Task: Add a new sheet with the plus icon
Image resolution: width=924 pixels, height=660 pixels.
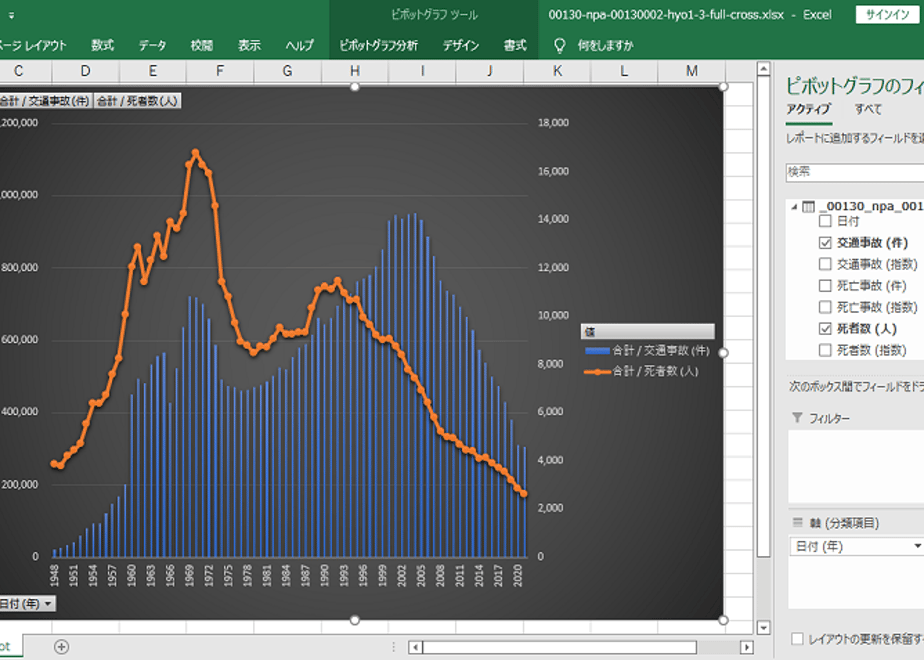Action: point(61,647)
